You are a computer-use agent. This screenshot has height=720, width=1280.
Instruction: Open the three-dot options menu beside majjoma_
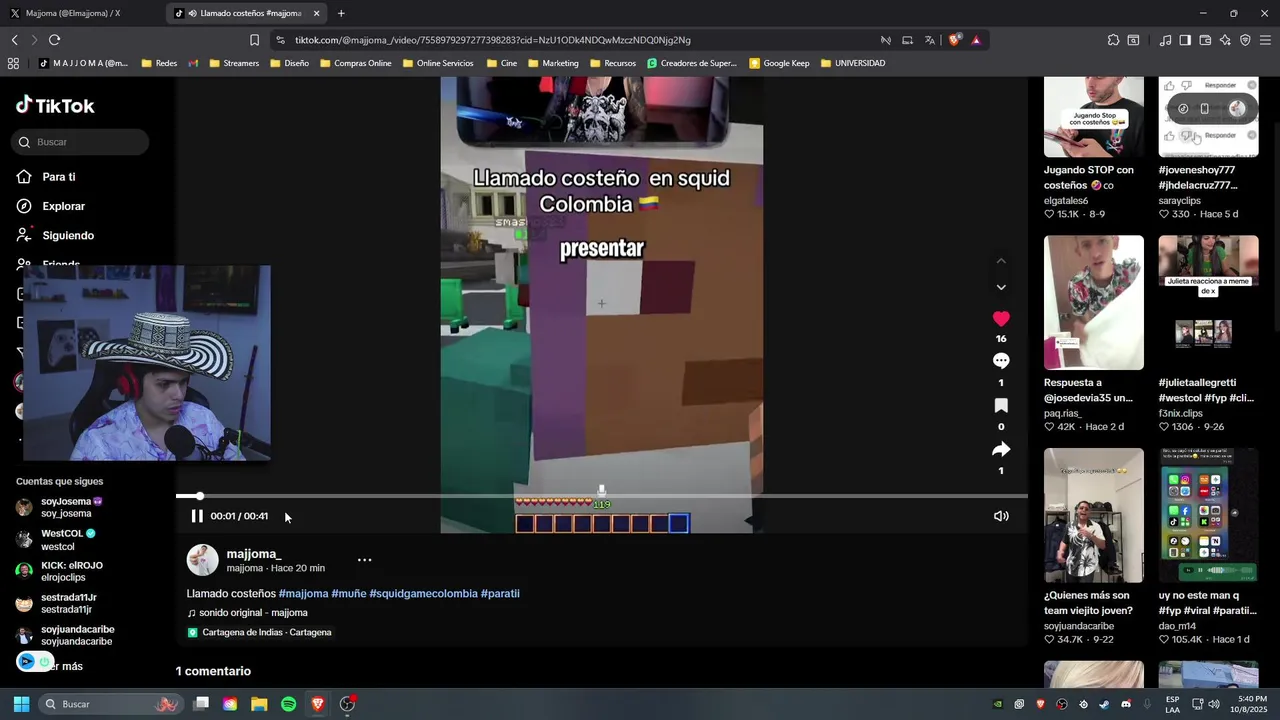365,560
